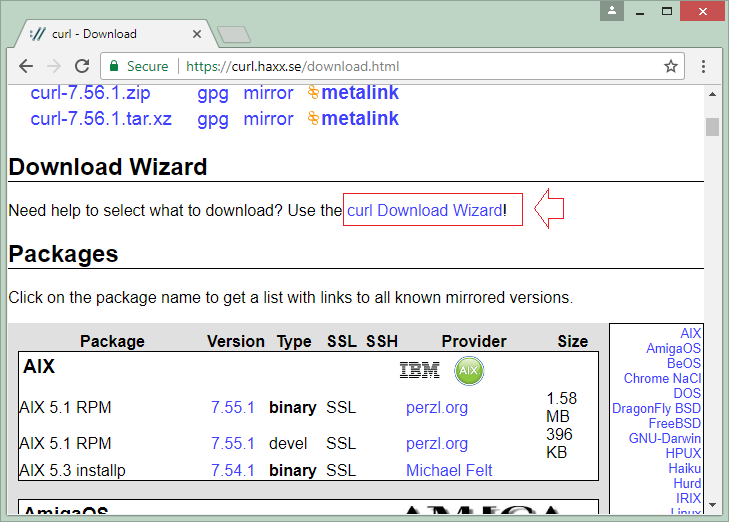Screen dimensions: 729x522
Task: Click the gpg link for curl-7.56.1.tar.xz
Action: [212, 119]
